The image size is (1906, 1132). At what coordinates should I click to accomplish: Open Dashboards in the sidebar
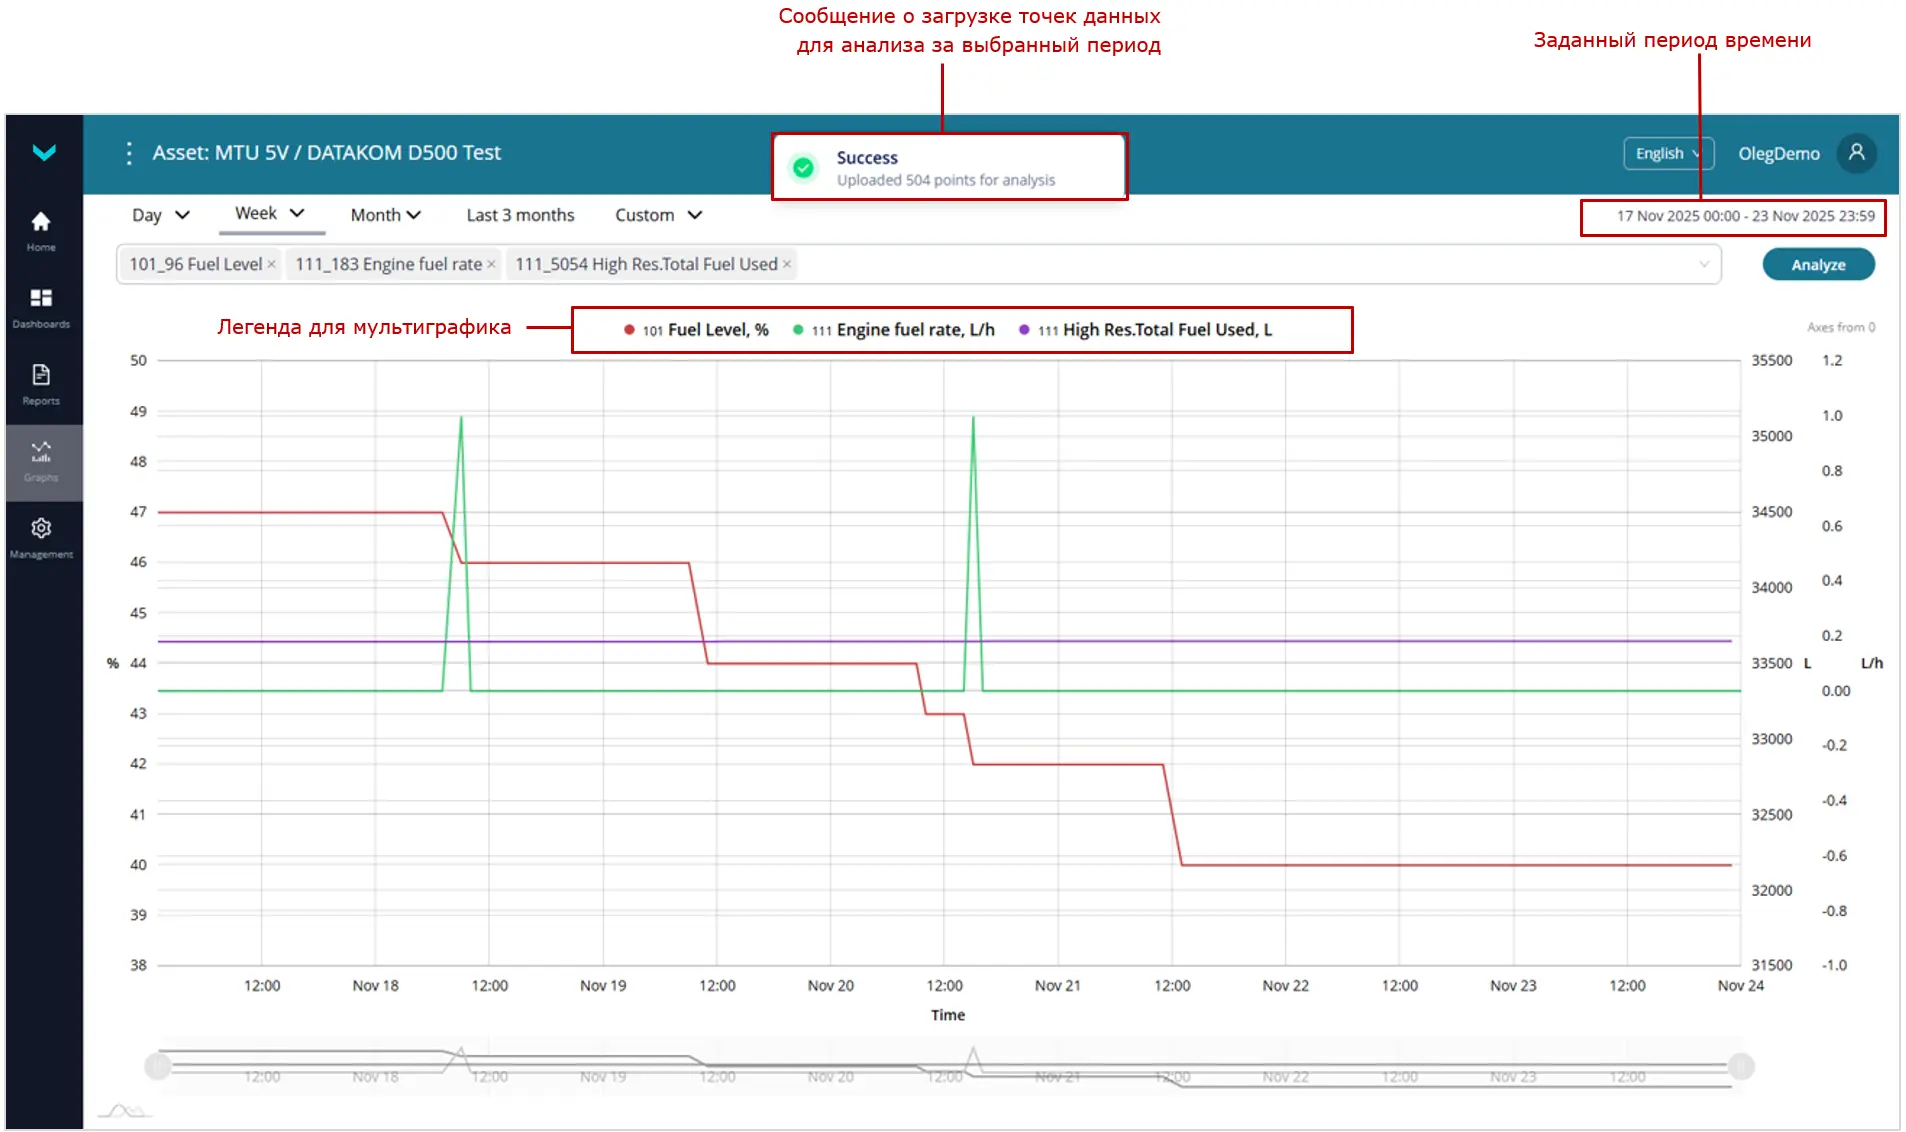(x=41, y=307)
